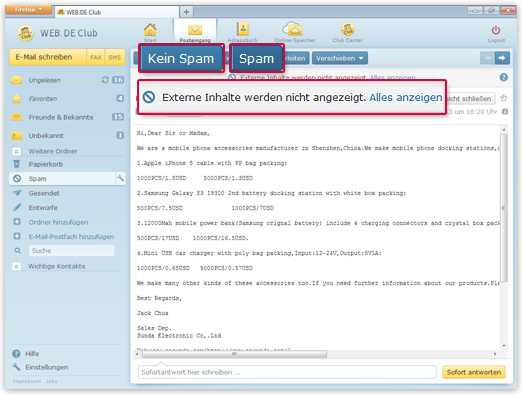Click the message scrollbar up arrow
The image size is (522, 394).
click(x=504, y=129)
